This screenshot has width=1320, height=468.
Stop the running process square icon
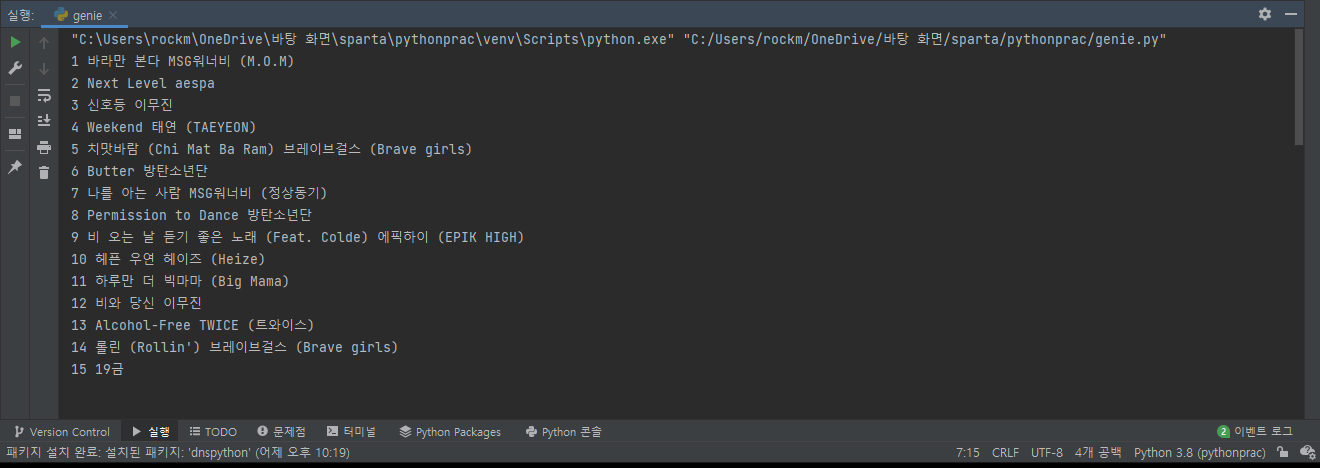coord(15,101)
